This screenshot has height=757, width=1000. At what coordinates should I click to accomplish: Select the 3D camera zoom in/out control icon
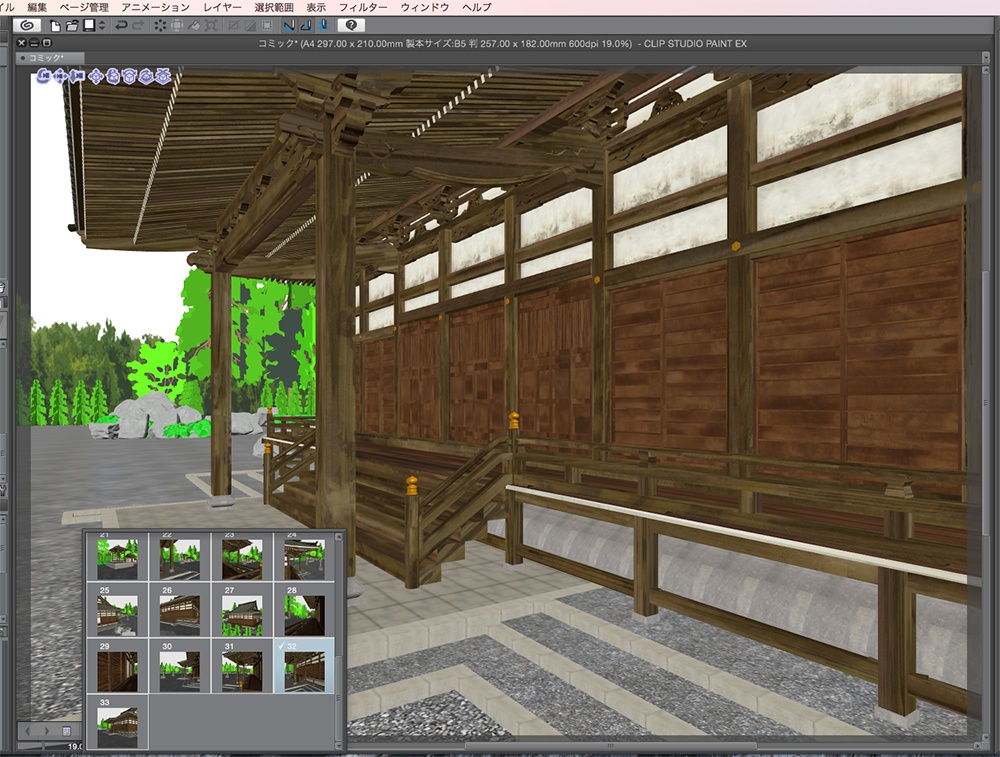pyautogui.click(x=77, y=77)
